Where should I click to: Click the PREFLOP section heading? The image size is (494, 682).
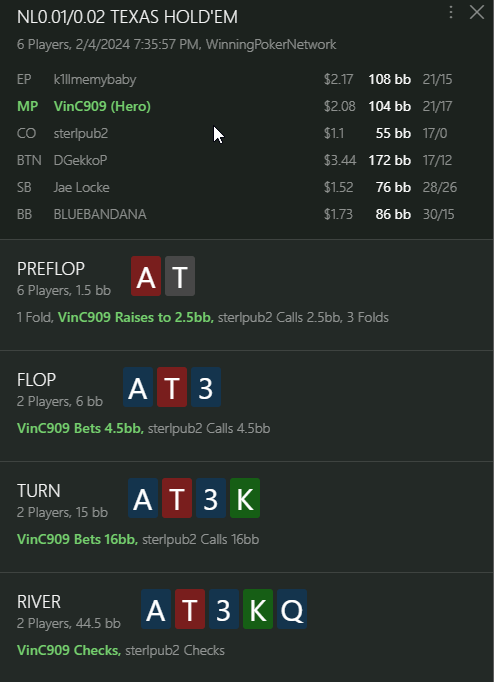[51, 269]
